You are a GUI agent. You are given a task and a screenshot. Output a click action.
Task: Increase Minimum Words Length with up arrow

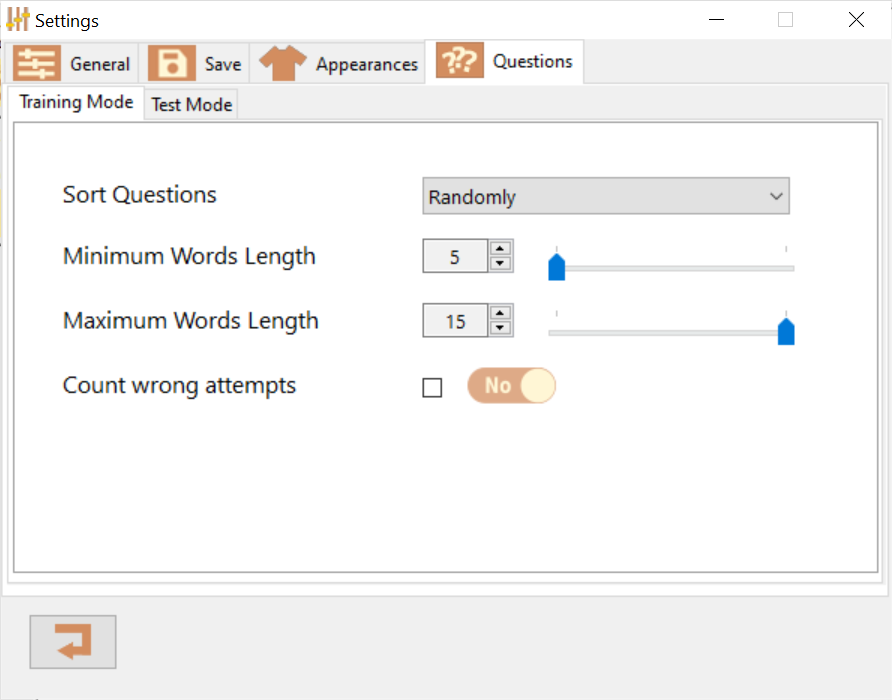click(x=501, y=249)
